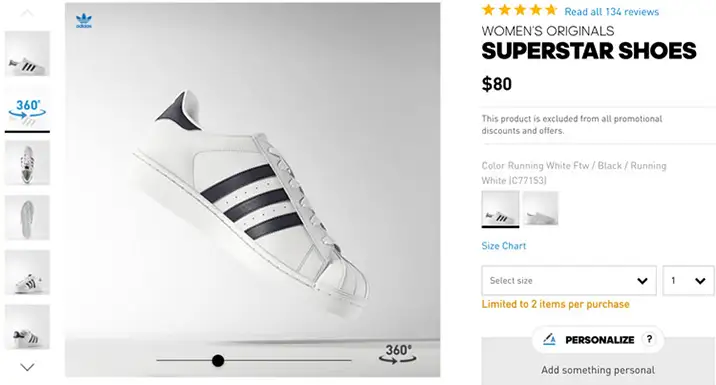Click the PERSONALIZE button
This screenshot has width=716, height=385.
[x=598, y=339]
